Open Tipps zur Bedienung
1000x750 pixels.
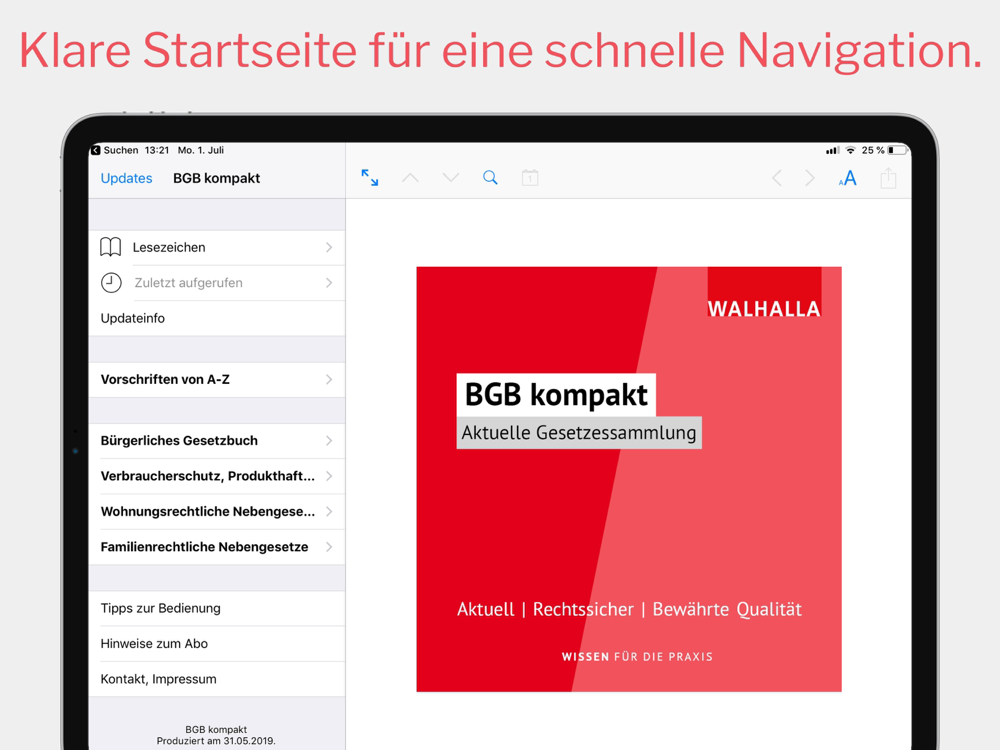217,608
